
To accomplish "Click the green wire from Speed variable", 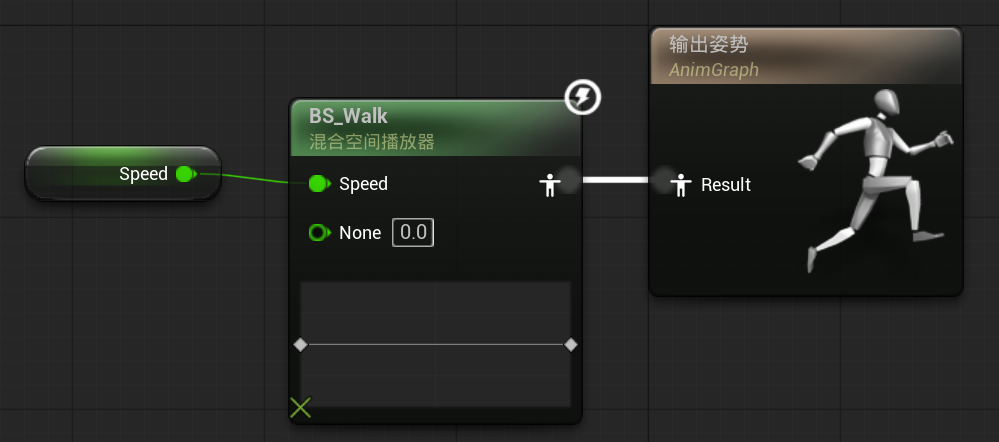I will click(x=250, y=178).
